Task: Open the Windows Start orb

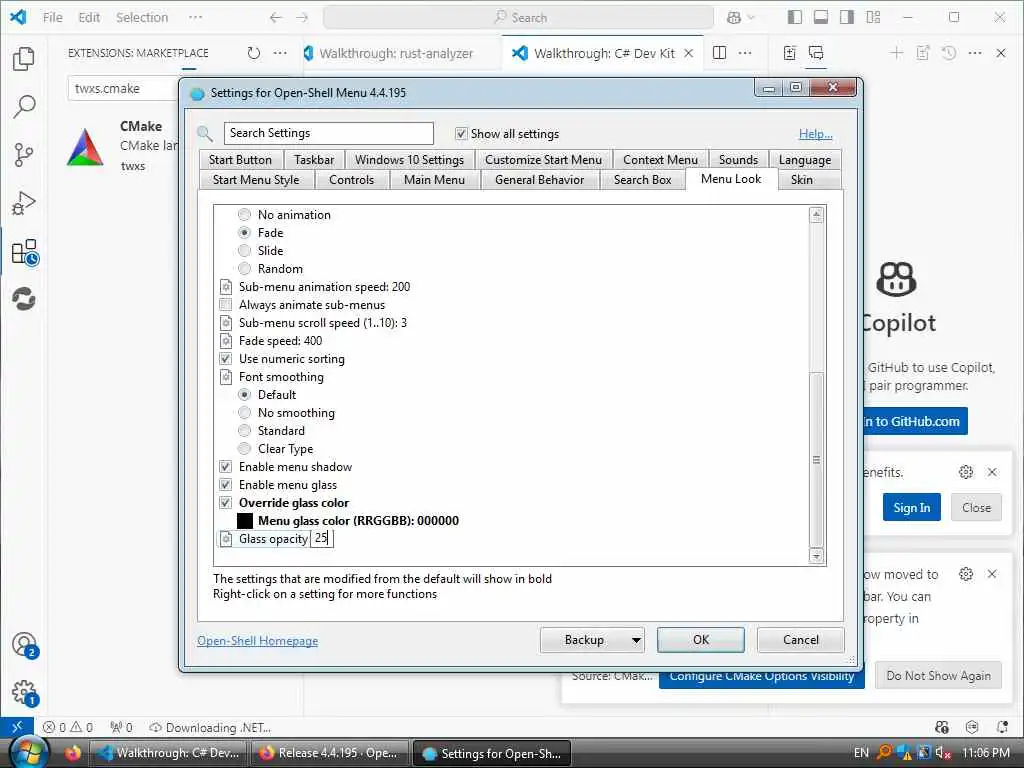Action: 29,753
